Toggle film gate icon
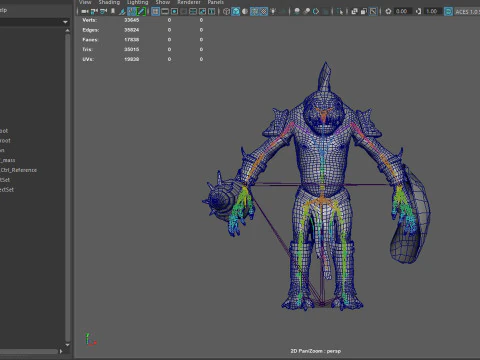 pos(165,11)
